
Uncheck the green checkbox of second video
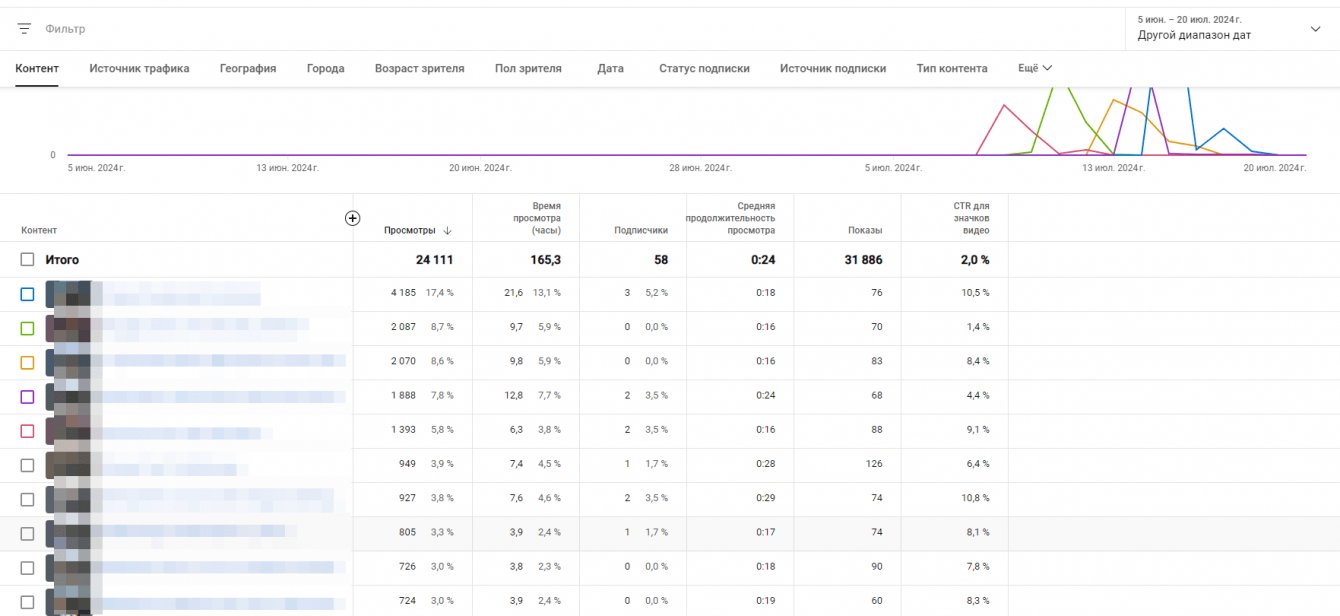point(27,328)
